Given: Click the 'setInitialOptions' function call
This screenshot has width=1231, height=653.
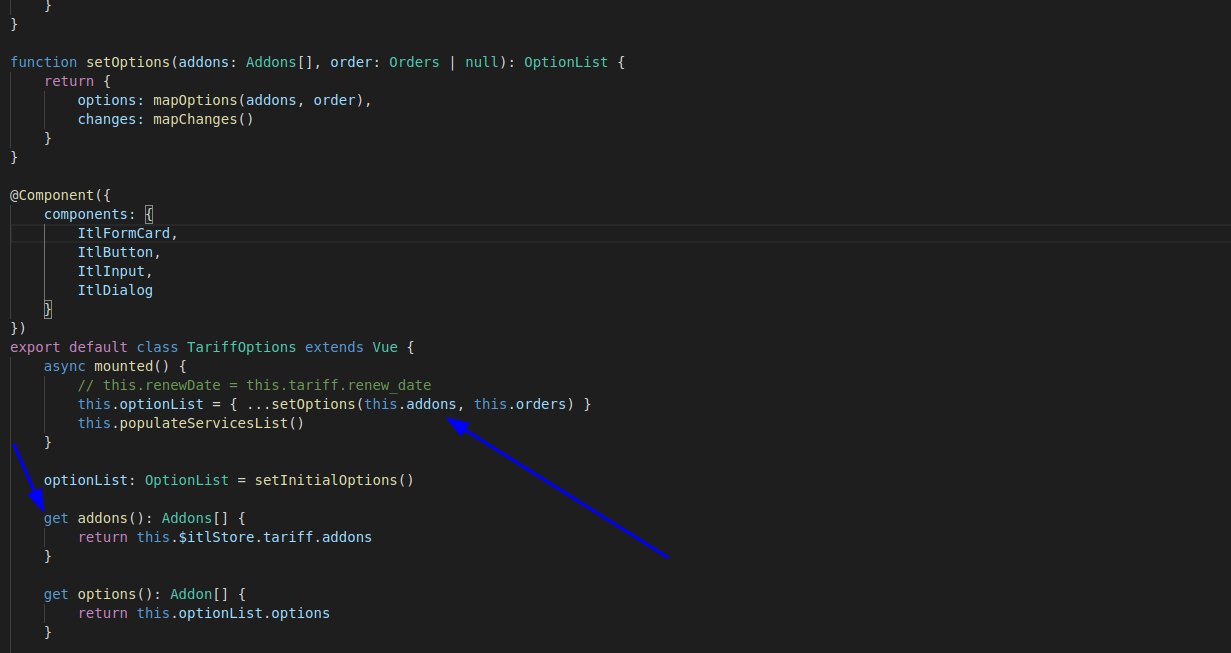Looking at the screenshot, I should tap(326, 480).
